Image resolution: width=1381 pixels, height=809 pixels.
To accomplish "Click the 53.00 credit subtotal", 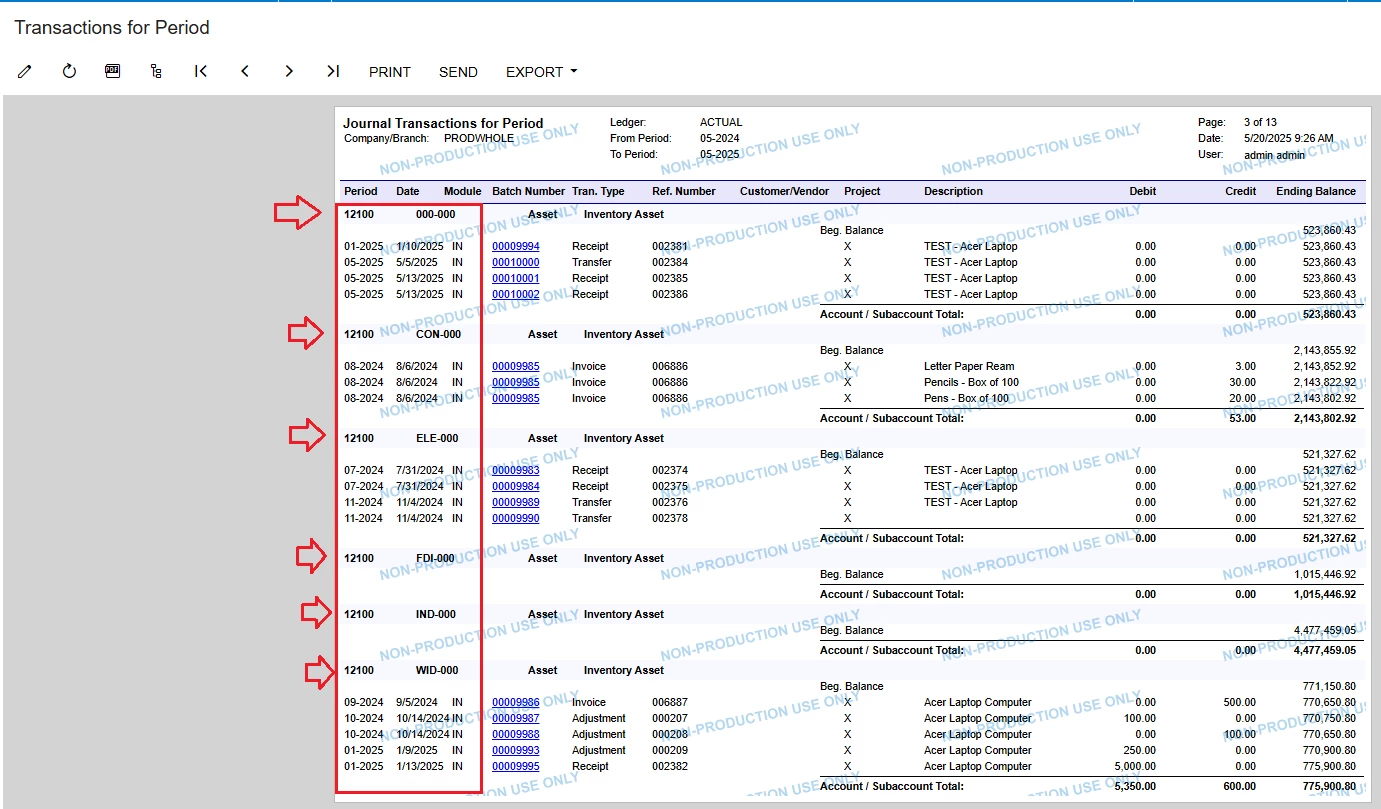I will [1242, 418].
